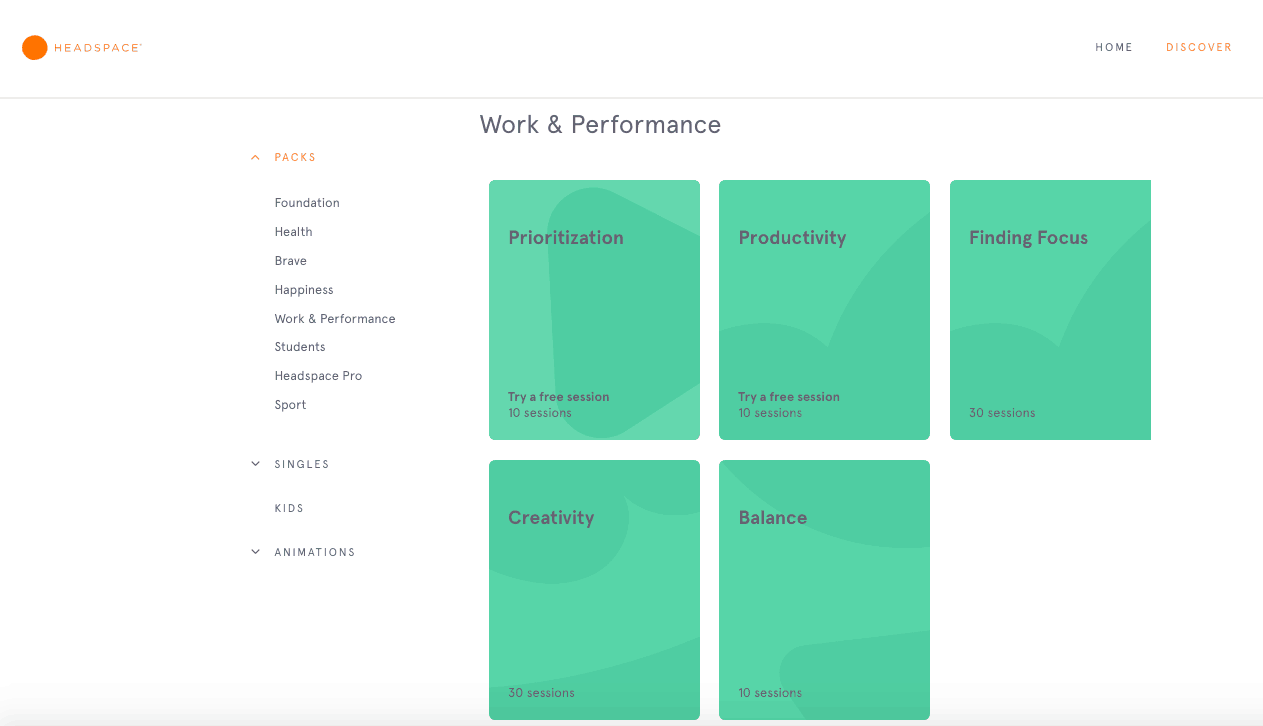
Task: Open the Happiness pack category
Action: (304, 290)
